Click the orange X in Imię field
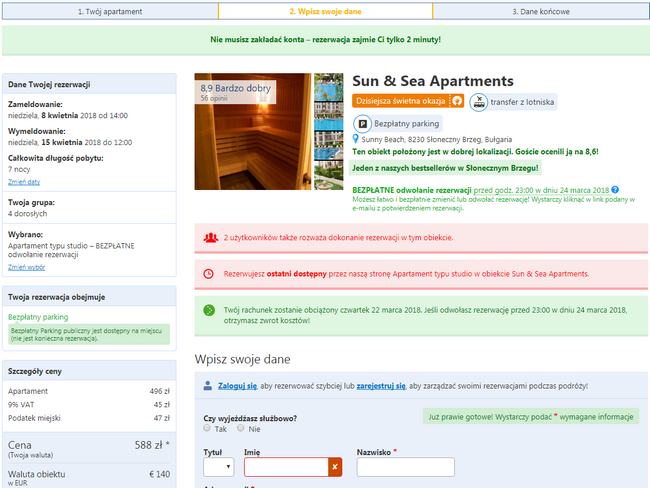Image resolution: width=650 pixels, height=488 pixels. click(335, 467)
